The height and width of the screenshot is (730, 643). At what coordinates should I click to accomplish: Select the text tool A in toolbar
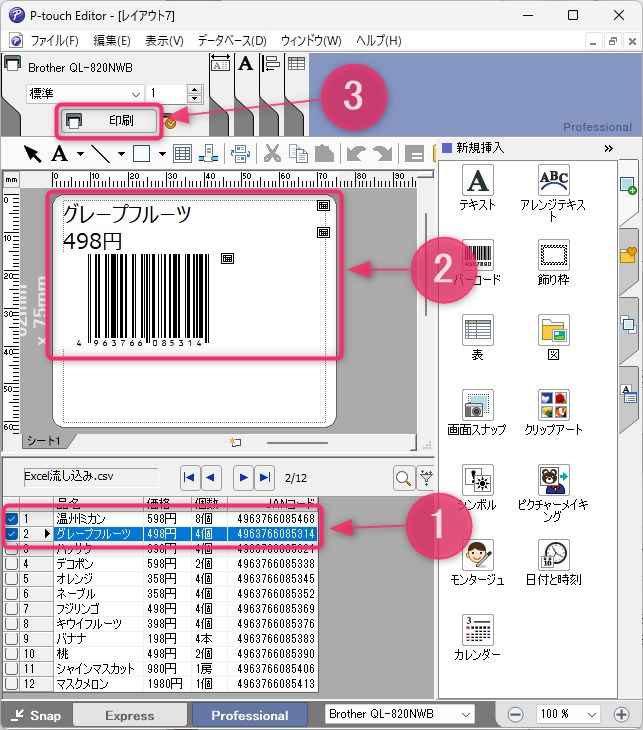[x=60, y=154]
